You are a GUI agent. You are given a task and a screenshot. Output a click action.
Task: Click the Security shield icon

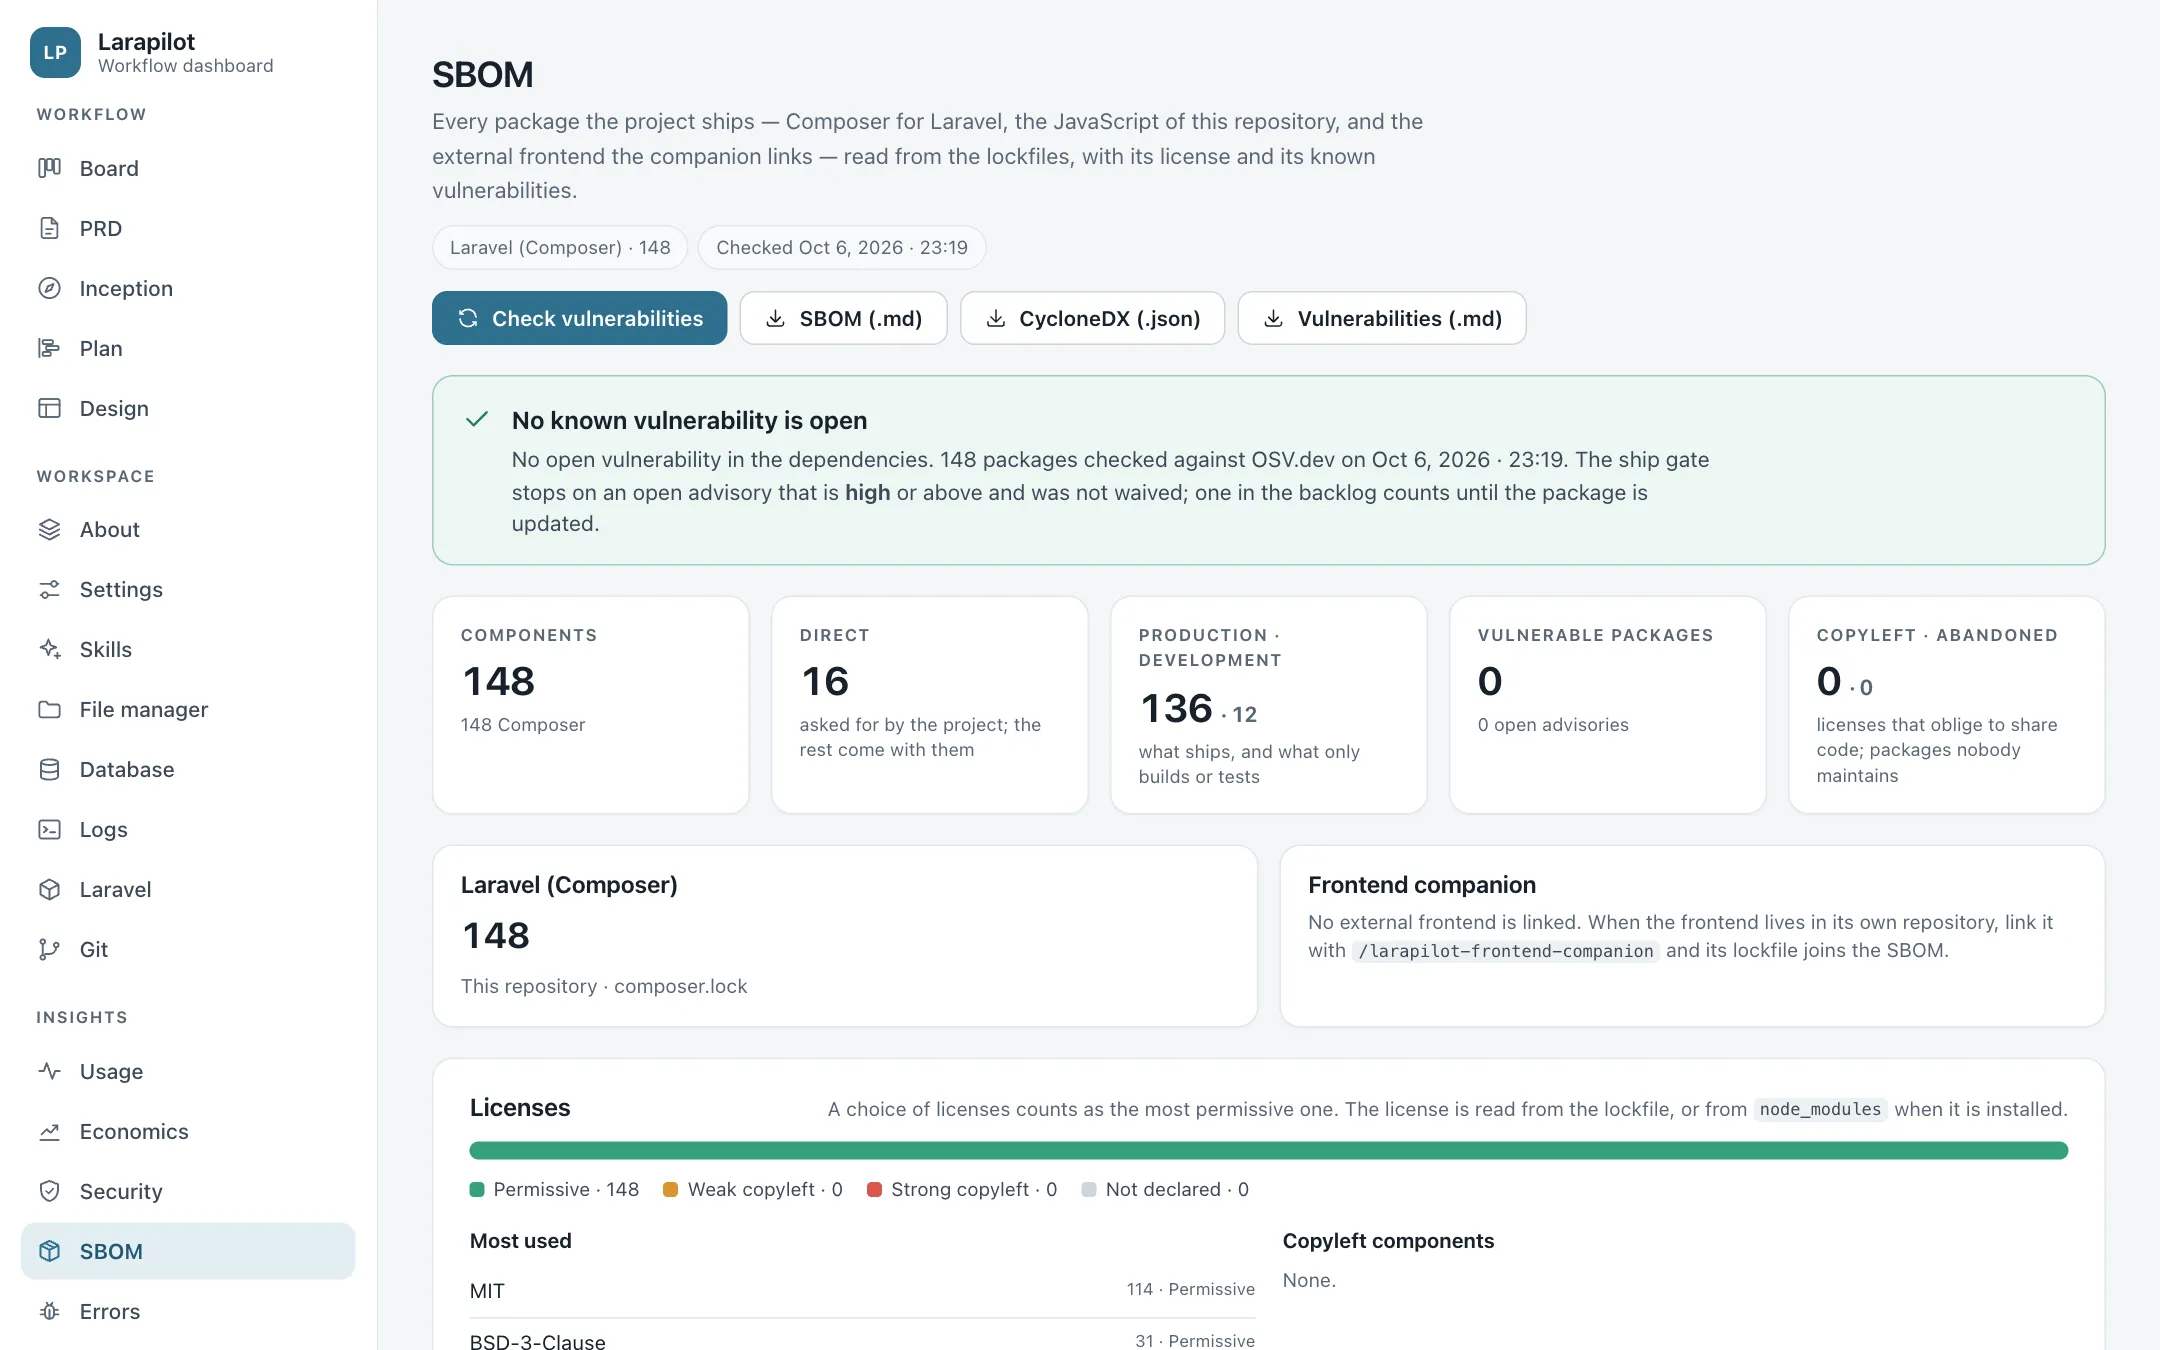tap(49, 1191)
